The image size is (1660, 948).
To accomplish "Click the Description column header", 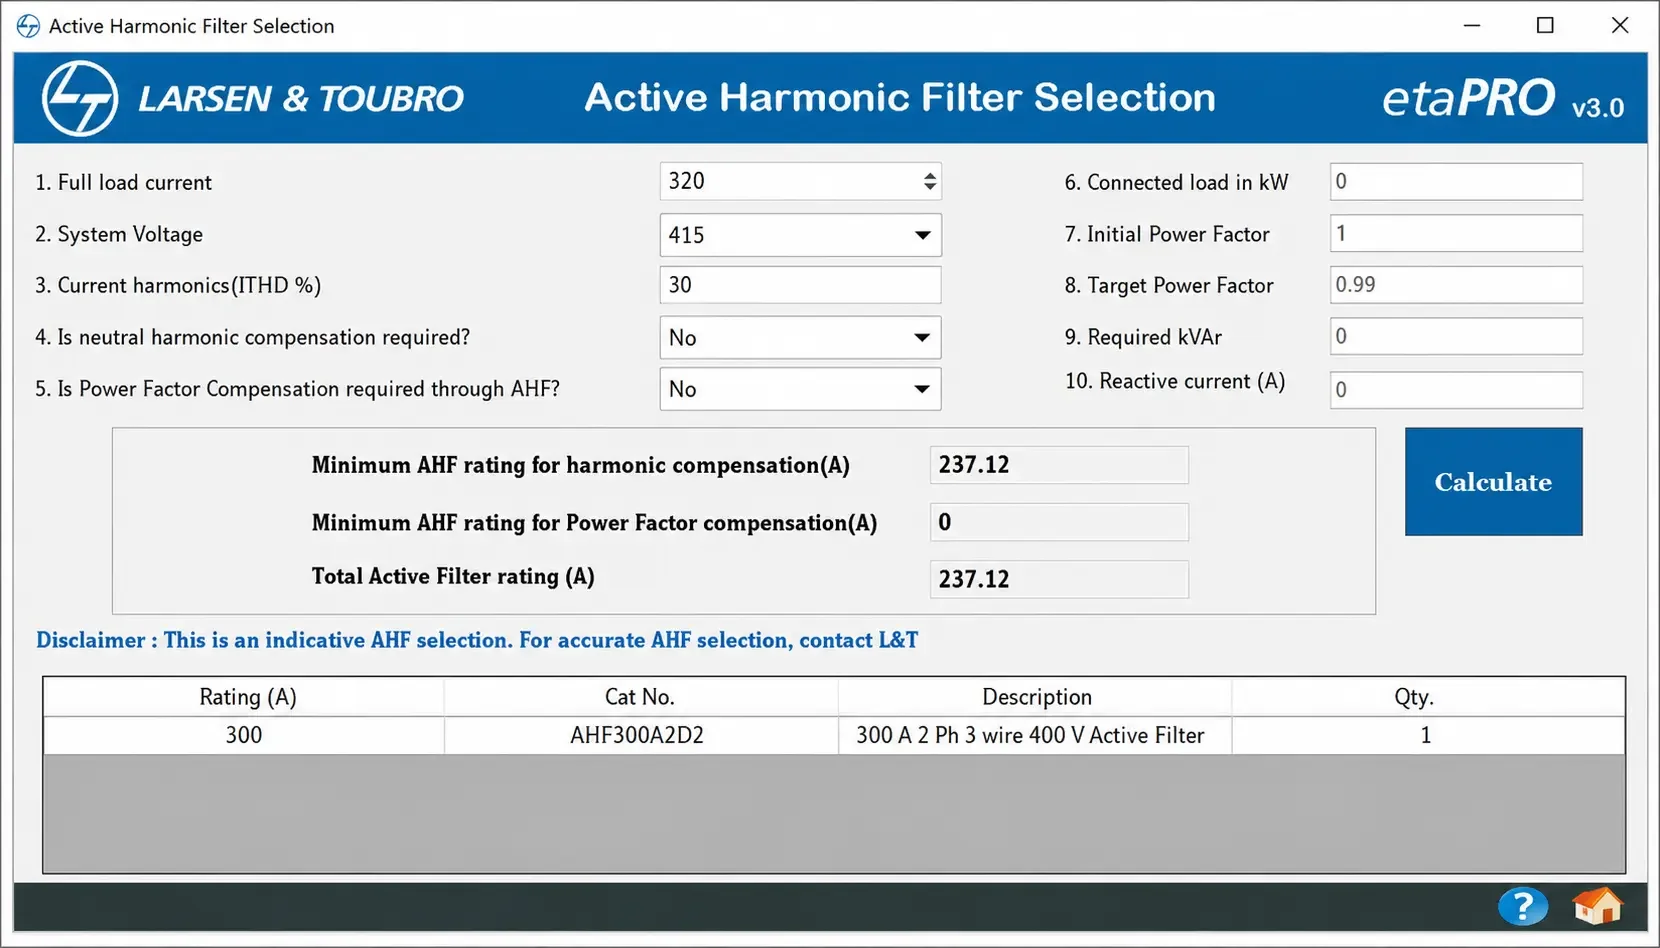I will point(1036,697).
